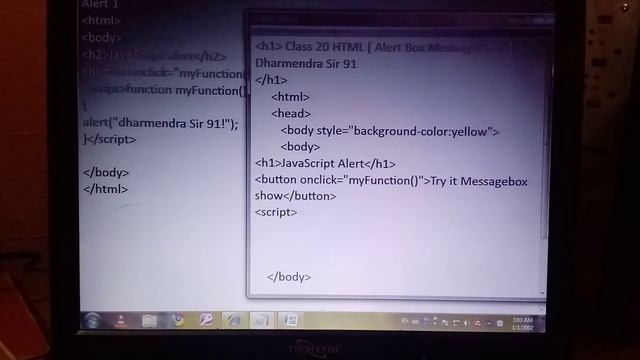Click the "</body>" line in back window

pos(106,173)
